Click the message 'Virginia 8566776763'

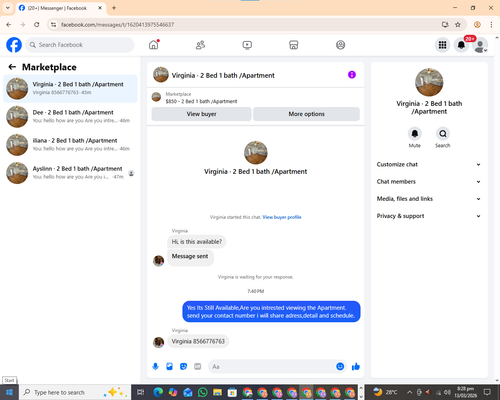coord(198,341)
